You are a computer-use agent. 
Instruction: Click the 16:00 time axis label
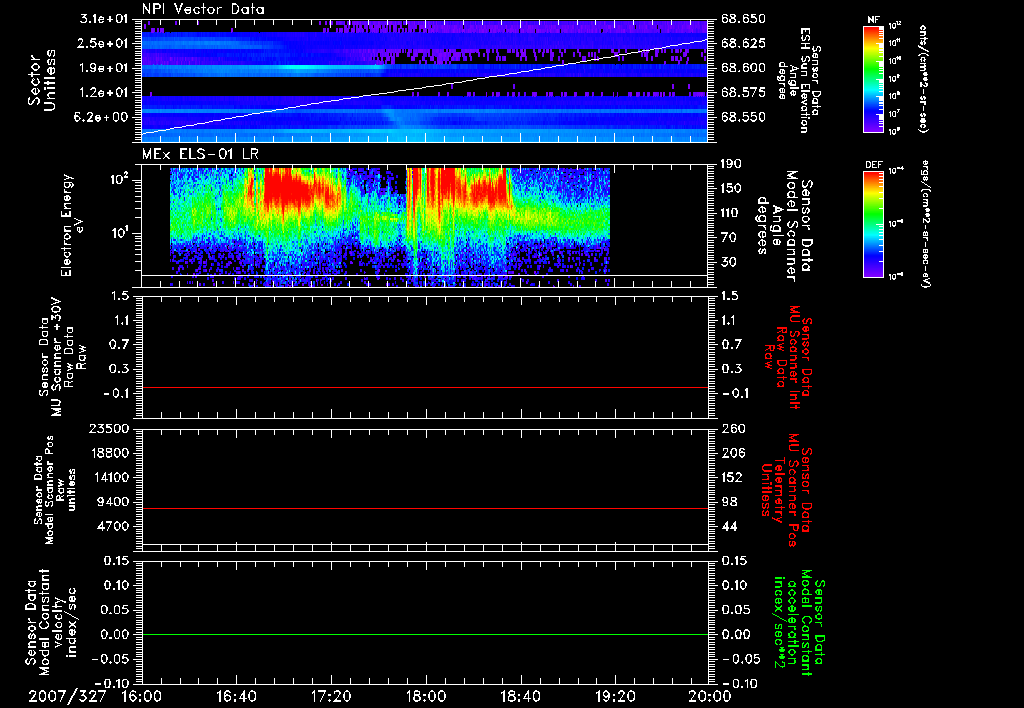(x=142, y=696)
